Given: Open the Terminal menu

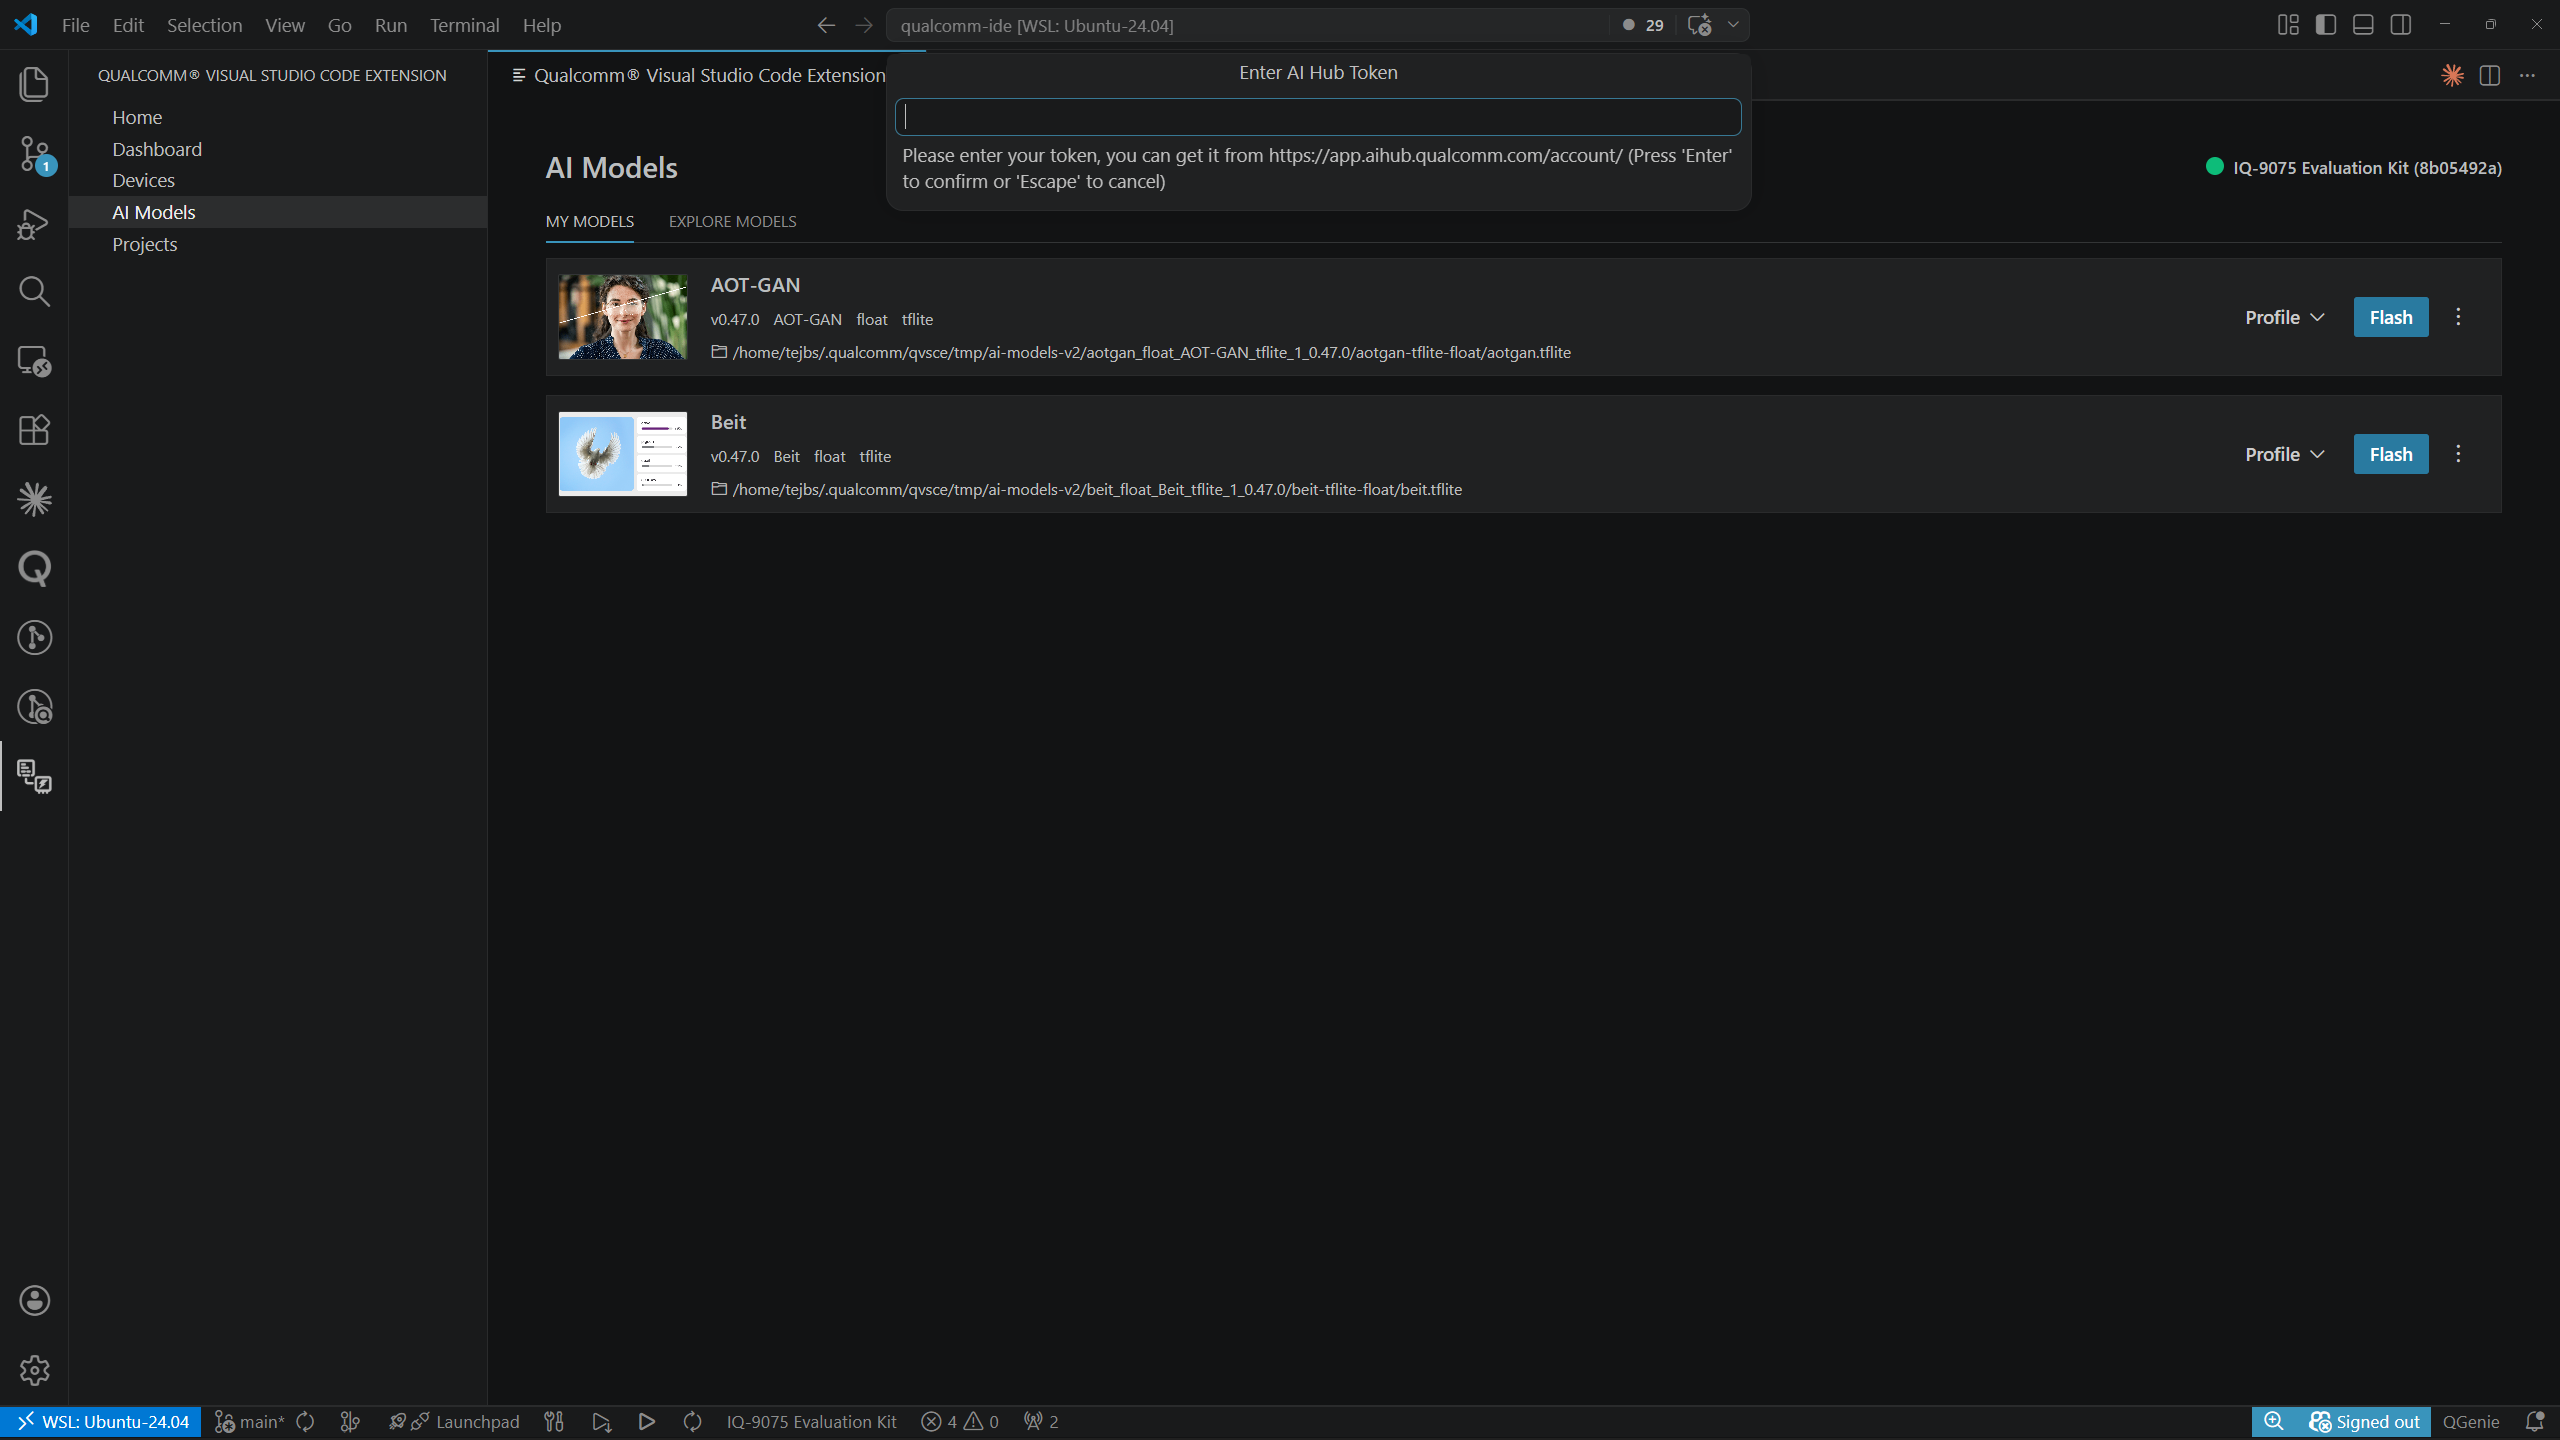Looking at the screenshot, I should click(464, 25).
